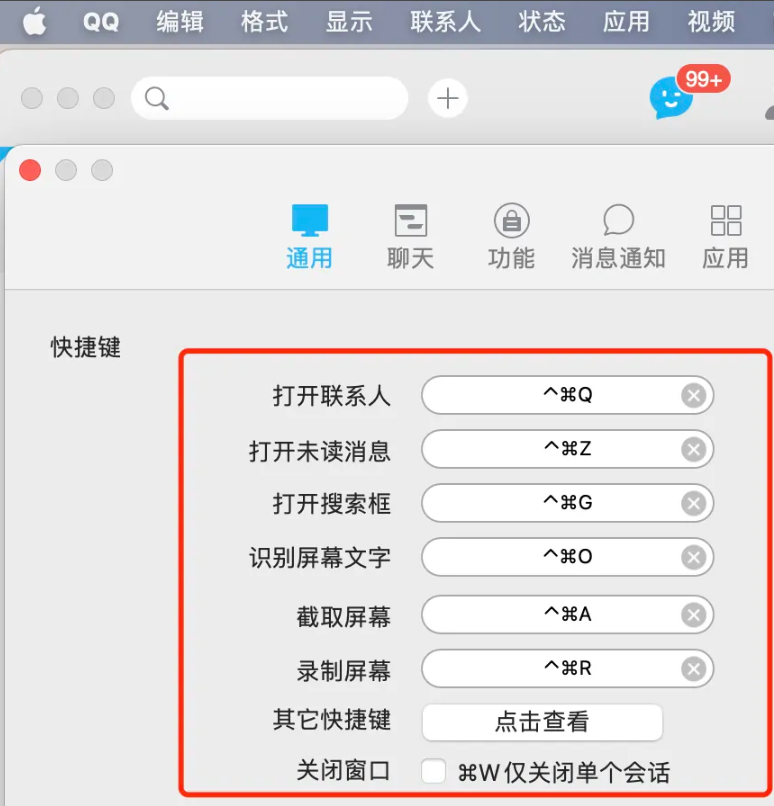Click the 截取屏幕 shortcut field
This screenshot has width=774, height=806.
pos(567,615)
